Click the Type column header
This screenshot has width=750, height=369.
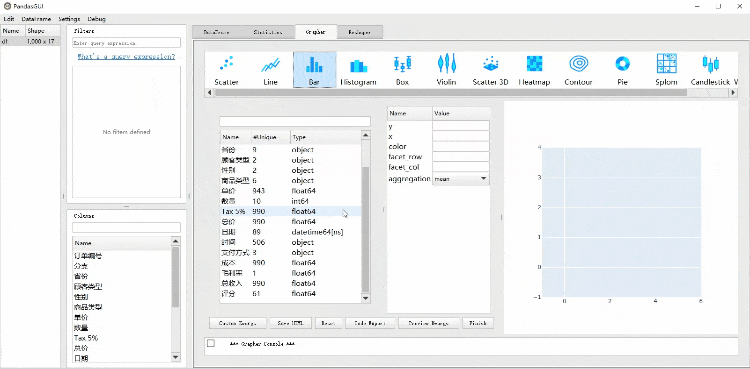(x=326, y=137)
